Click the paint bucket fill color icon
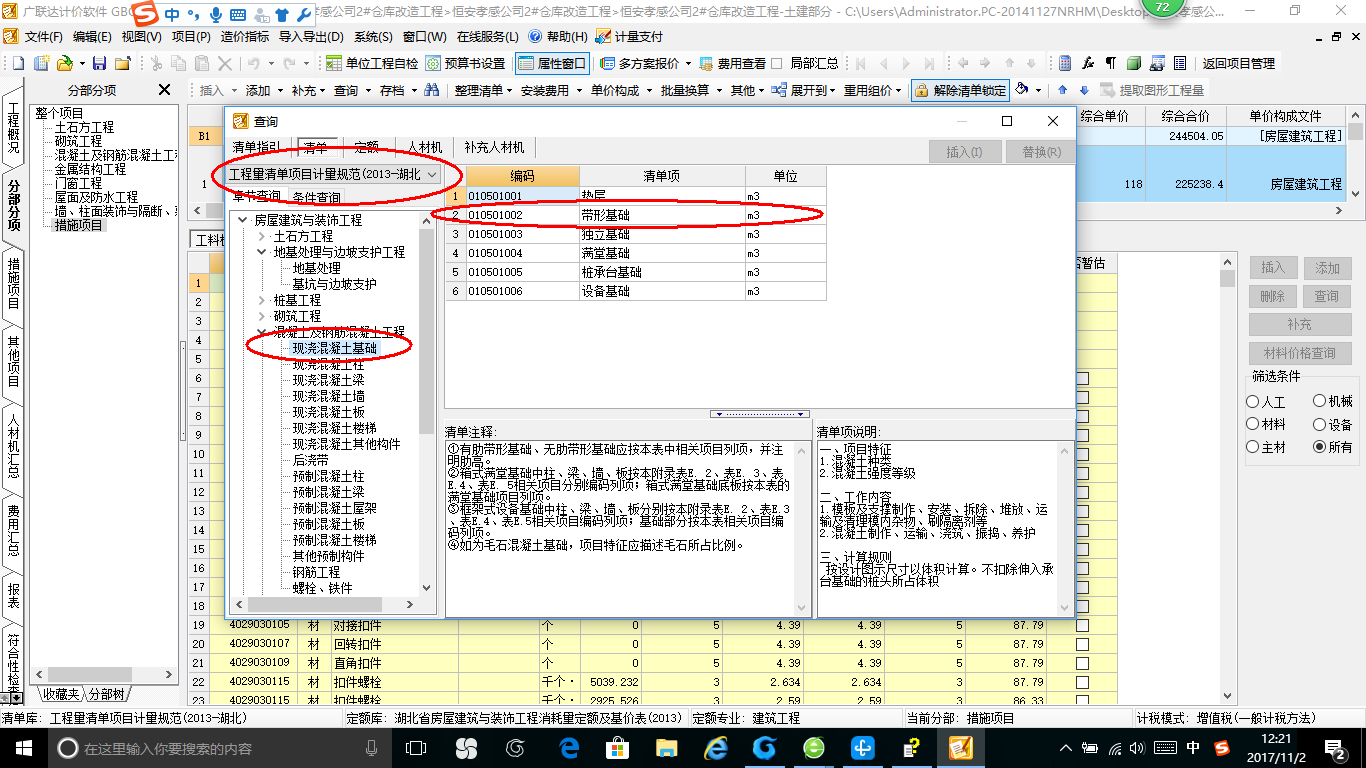 click(x=1021, y=90)
